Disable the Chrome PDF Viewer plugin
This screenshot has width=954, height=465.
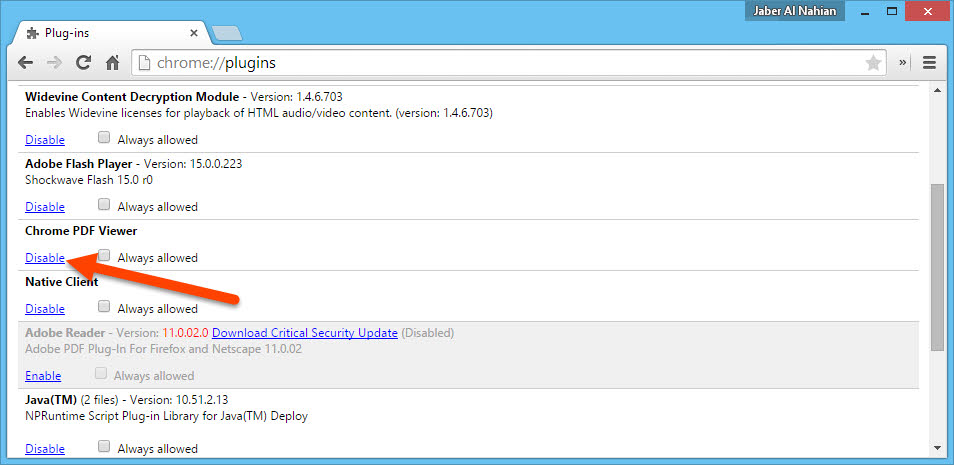[45, 258]
